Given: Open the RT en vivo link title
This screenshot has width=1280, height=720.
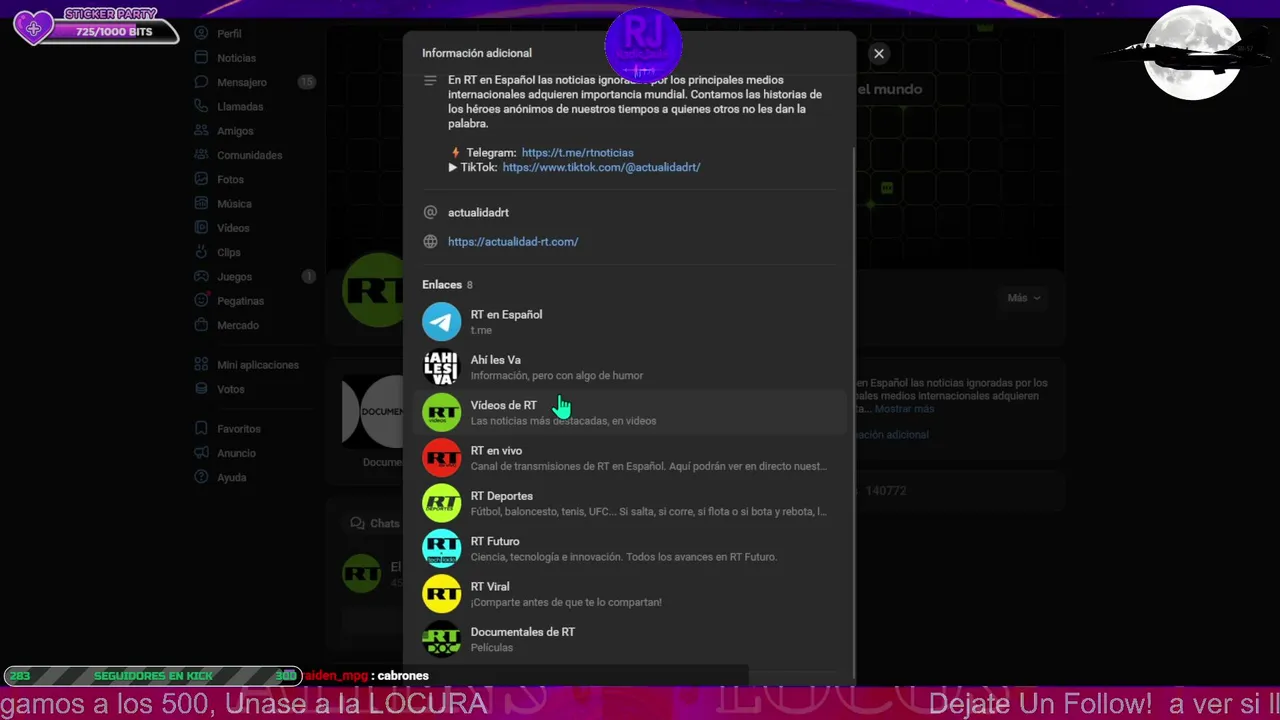Looking at the screenshot, I should pyautogui.click(x=496, y=451).
